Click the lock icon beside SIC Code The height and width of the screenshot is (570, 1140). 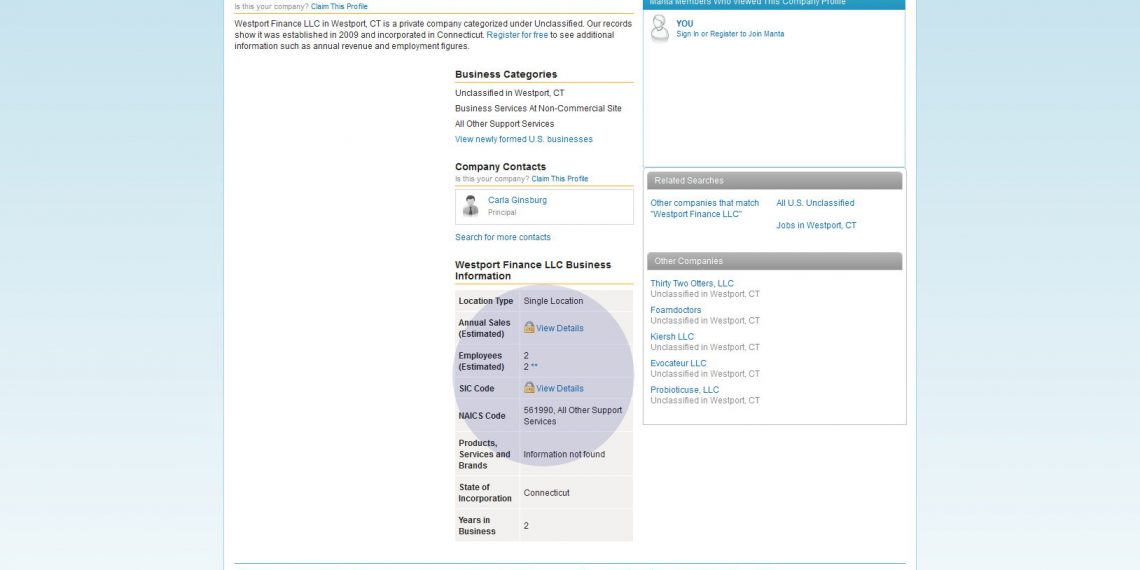click(529, 388)
